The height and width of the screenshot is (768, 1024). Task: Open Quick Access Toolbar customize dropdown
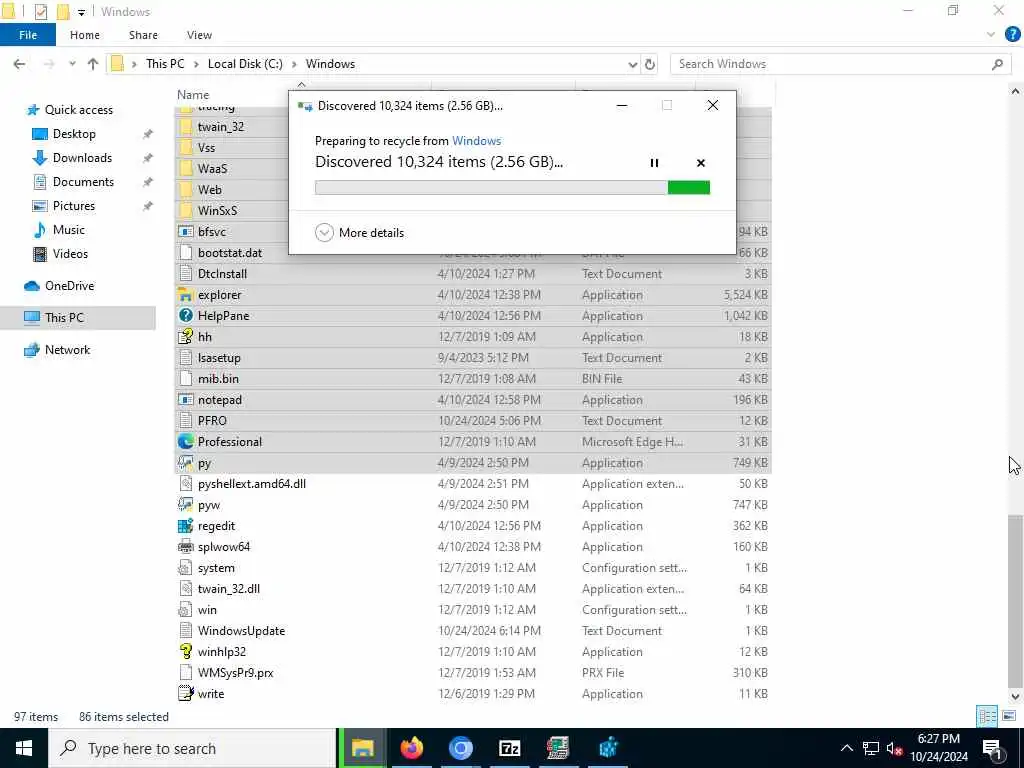(81, 12)
